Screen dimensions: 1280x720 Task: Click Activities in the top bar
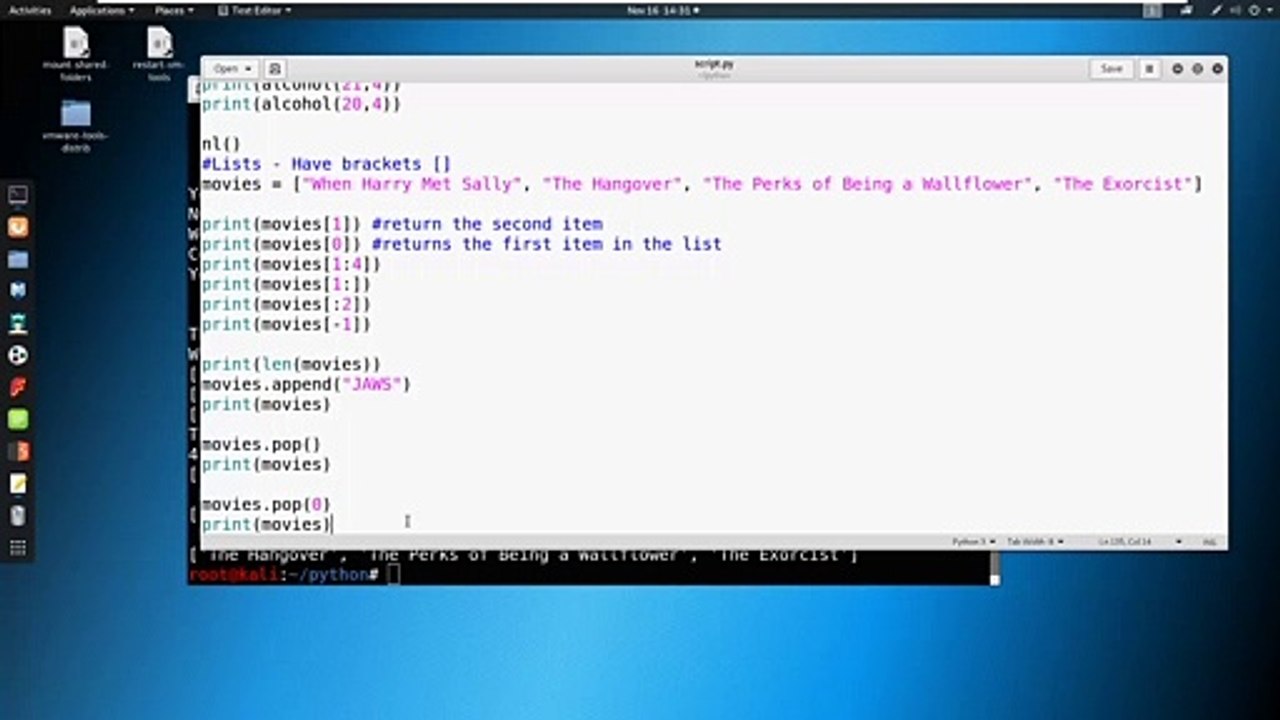[x=30, y=10]
